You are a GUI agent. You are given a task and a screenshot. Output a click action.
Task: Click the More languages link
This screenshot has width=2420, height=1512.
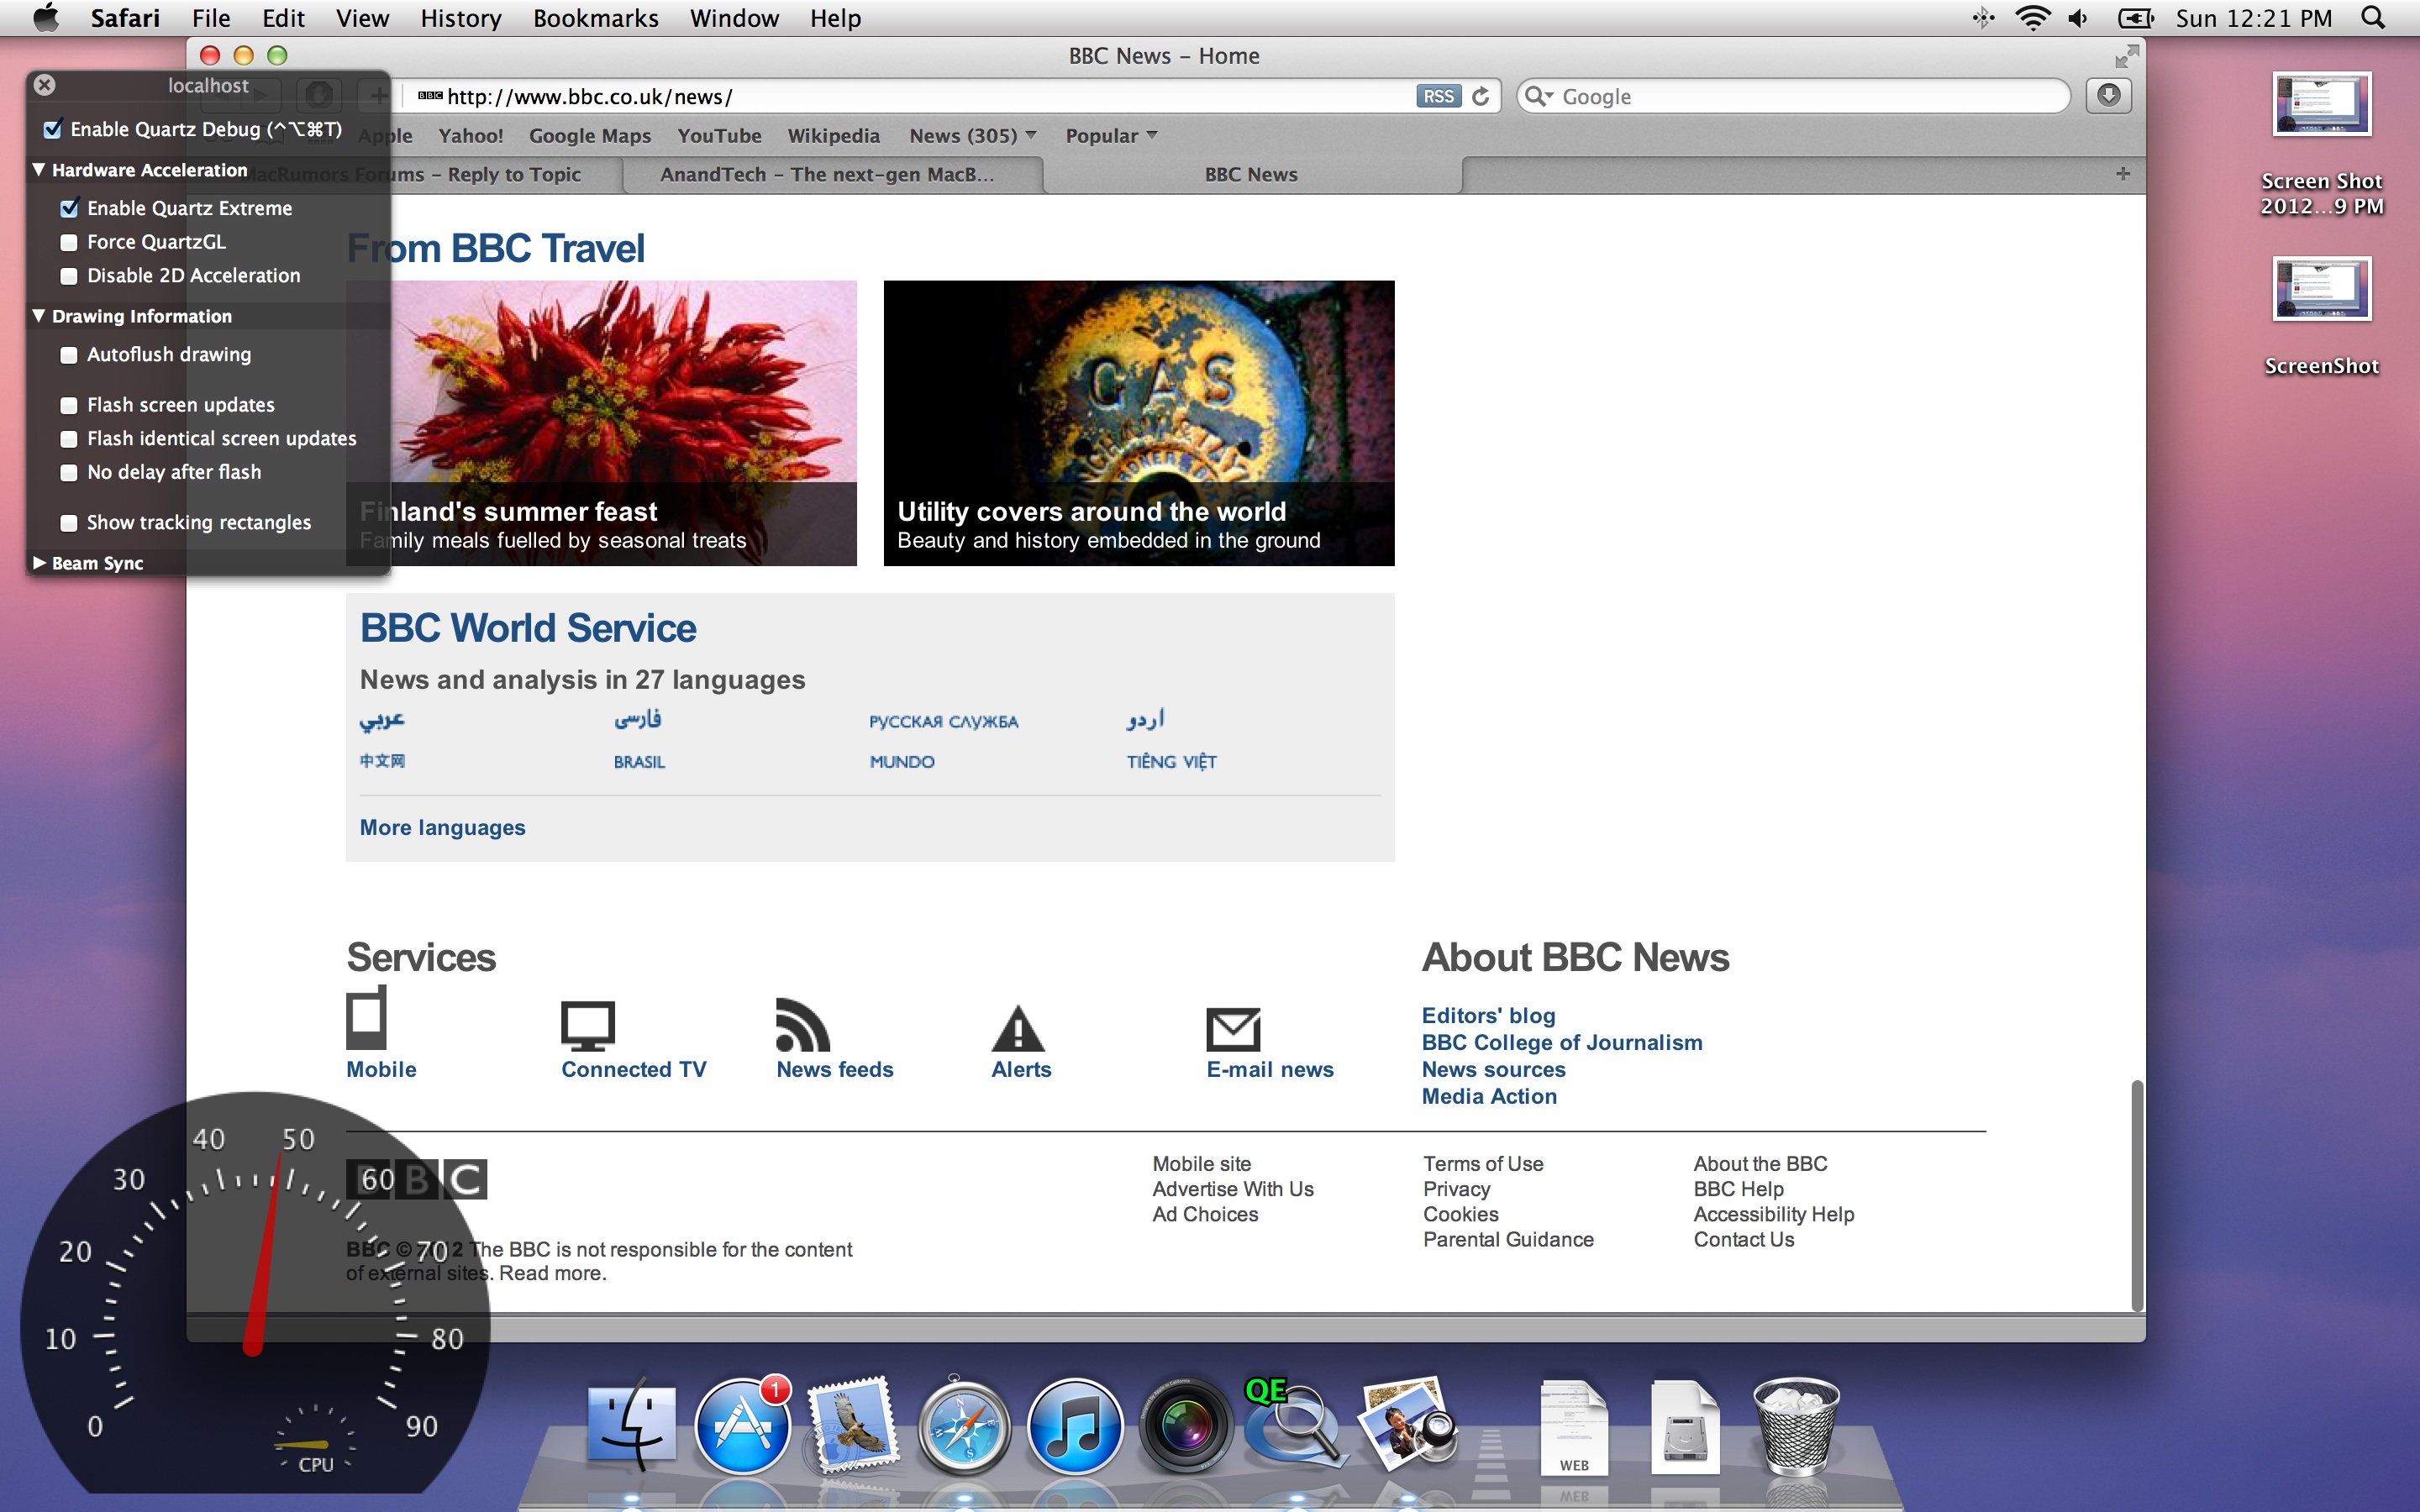pyautogui.click(x=442, y=827)
